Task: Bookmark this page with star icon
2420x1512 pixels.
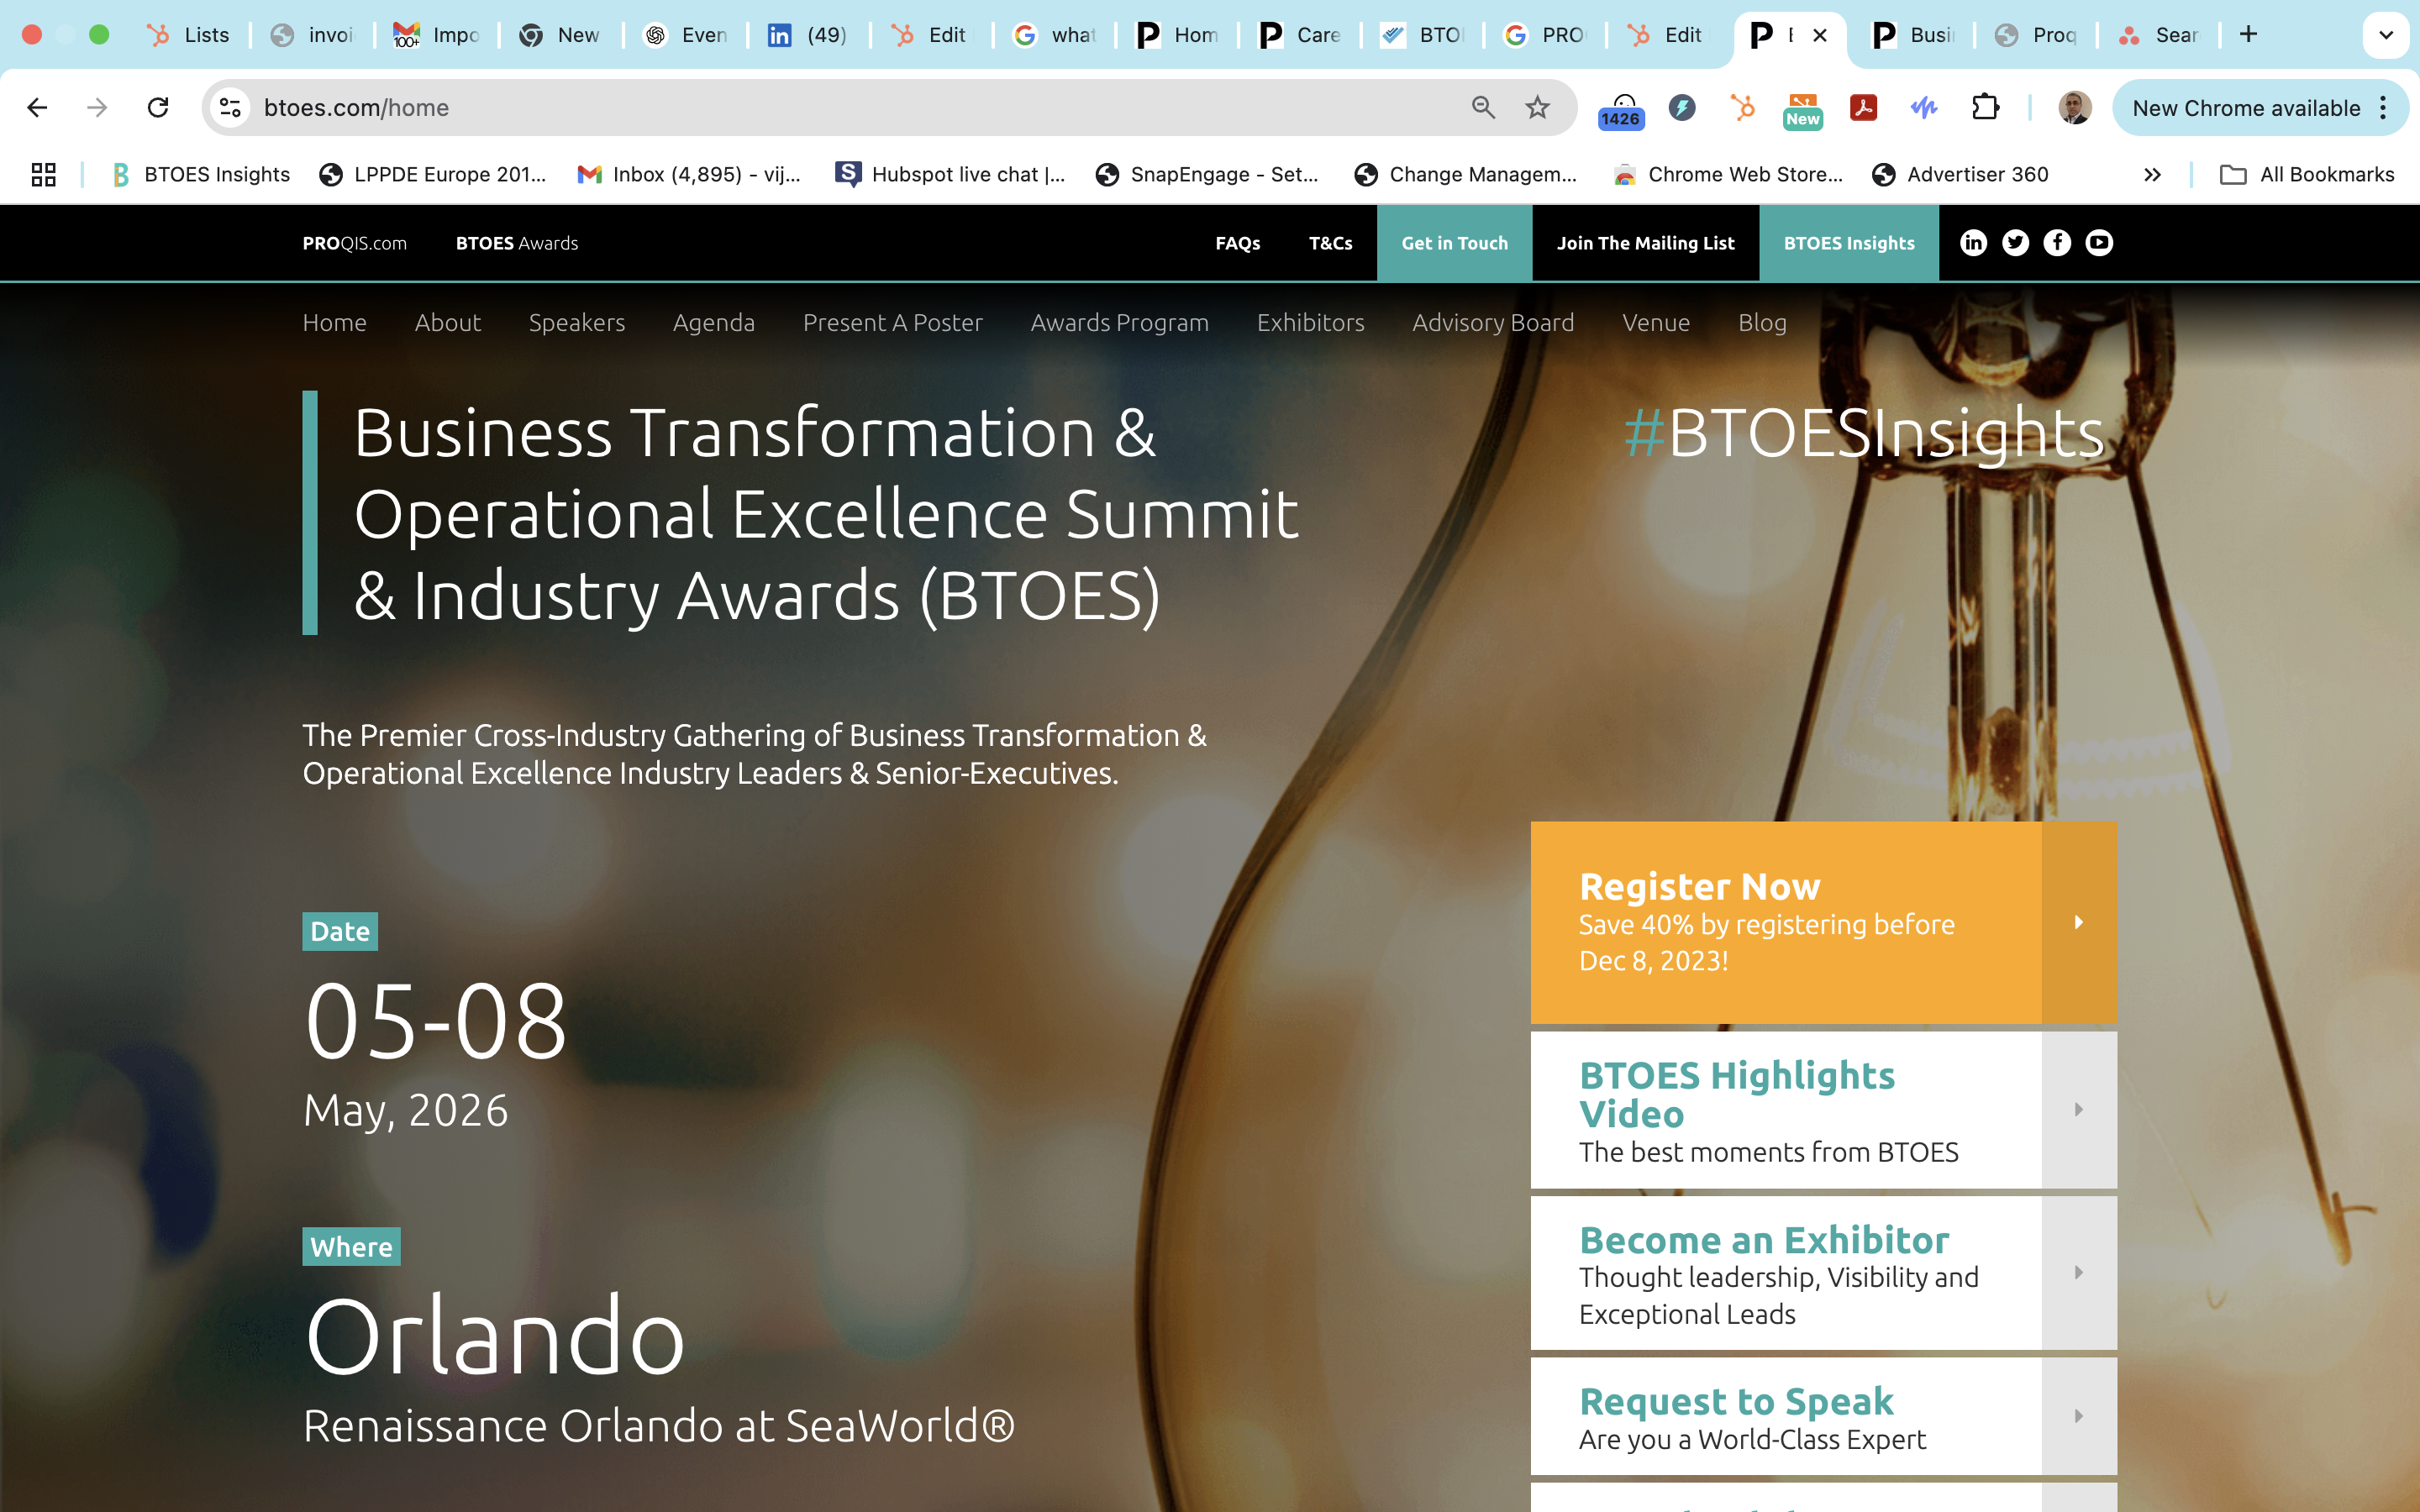Action: [1537, 108]
